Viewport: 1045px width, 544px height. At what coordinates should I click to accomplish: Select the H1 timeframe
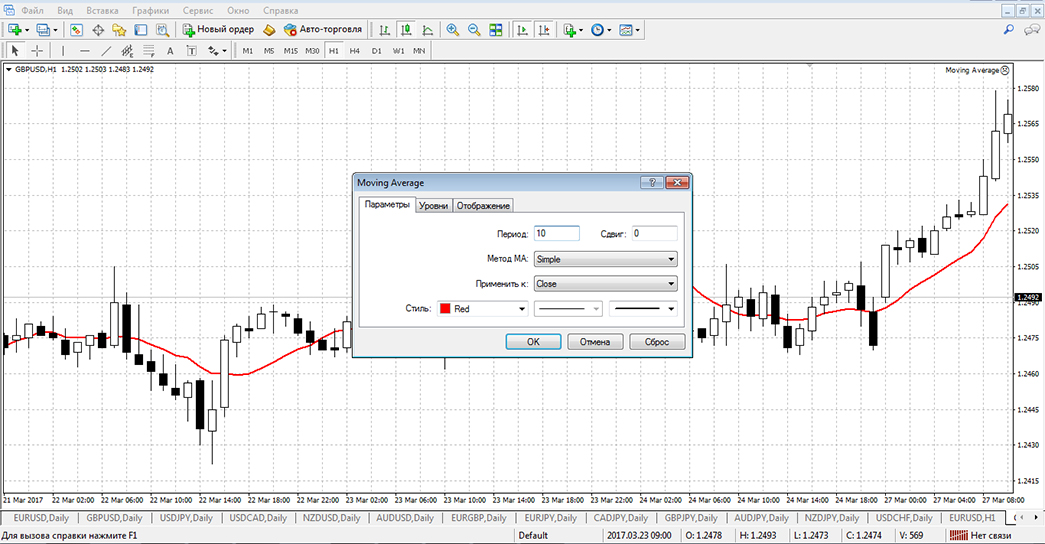[333, 51]
